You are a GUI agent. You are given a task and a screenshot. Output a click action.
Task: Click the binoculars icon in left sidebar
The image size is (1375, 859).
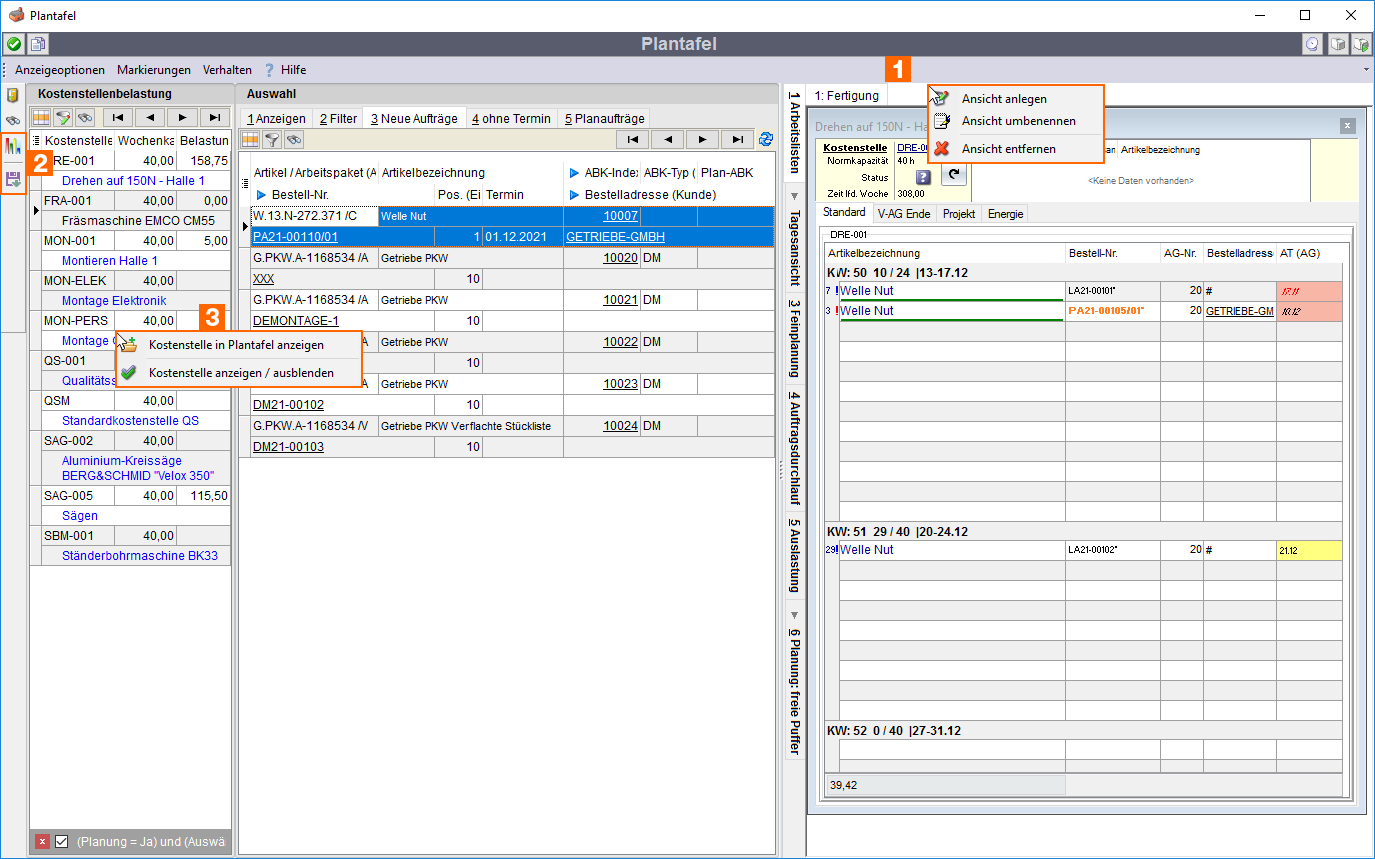click(13, 120)
